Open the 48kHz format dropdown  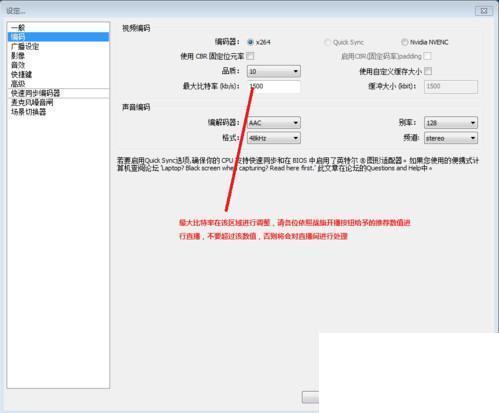[274, 138]
